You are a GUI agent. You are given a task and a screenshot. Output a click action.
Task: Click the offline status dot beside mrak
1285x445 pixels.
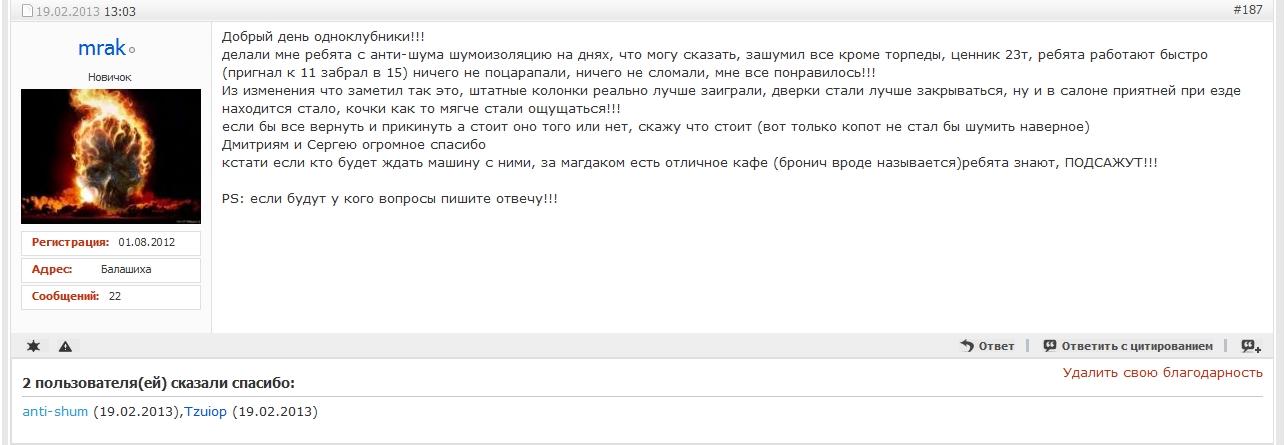(132, 50)
